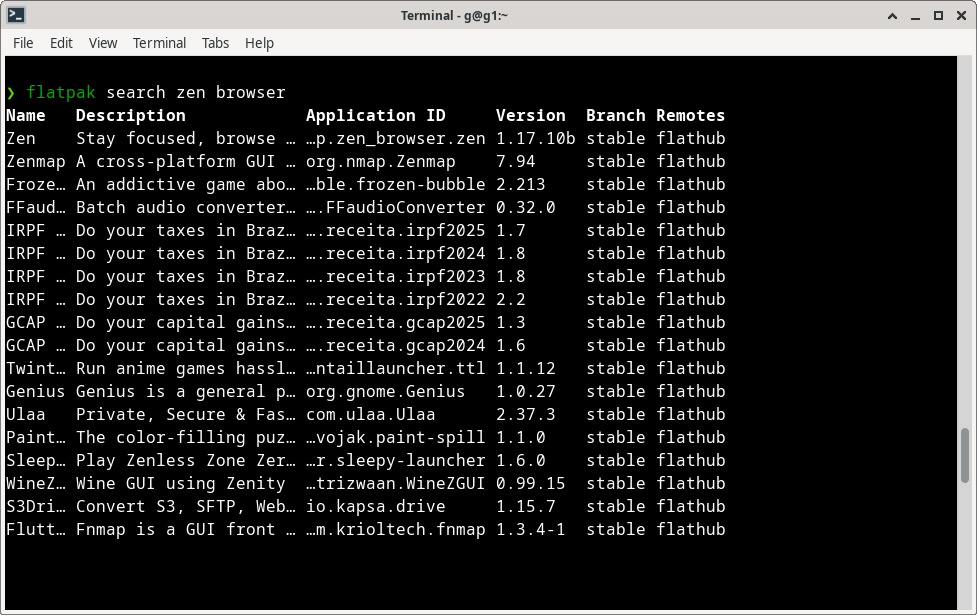977x615 pixels.
Task: Click '…r.sleepy-launcher' application ID
Action: tap(396, 461)
